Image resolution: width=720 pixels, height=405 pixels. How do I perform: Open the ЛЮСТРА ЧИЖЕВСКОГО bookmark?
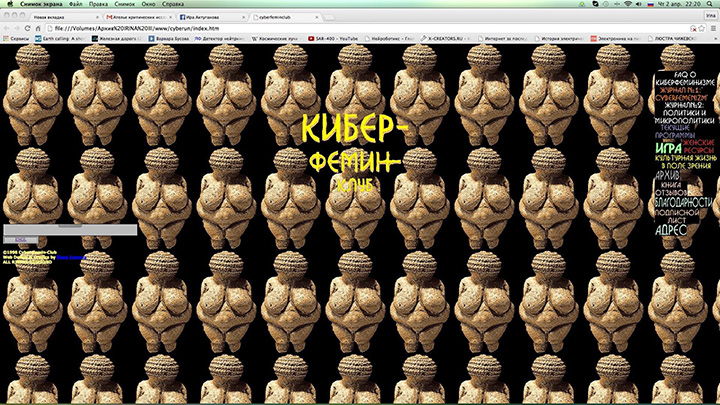tap(672, 39)
